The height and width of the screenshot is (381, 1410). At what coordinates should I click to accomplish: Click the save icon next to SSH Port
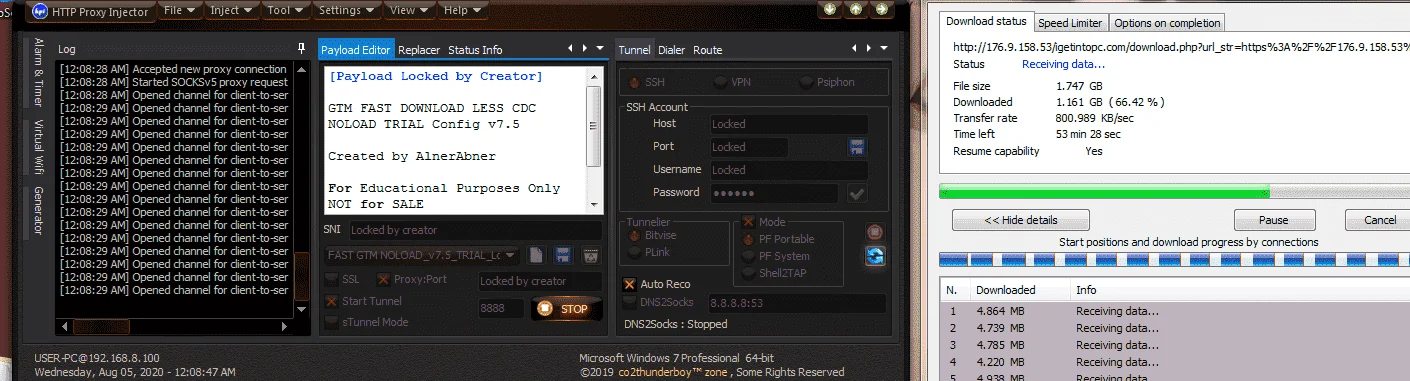tap(856, 147)
